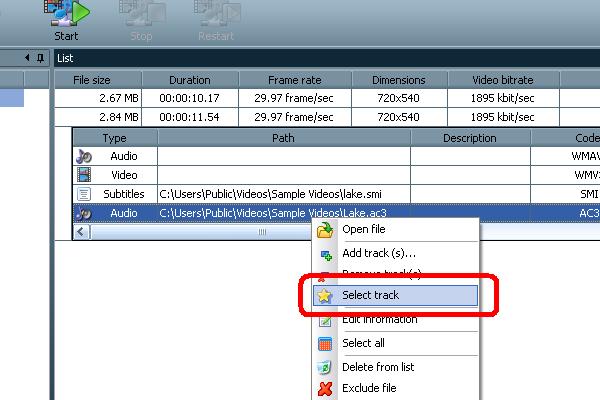This screenshot has width=600, height=400.
Task: Choose Select all from context menu
Action: click(x=364, y=343)
